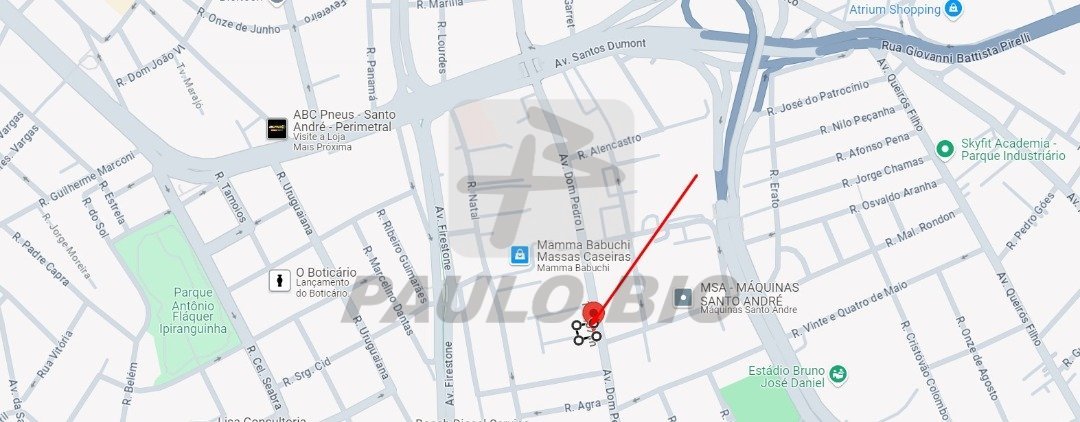The height and width of the screenshot is (422, 1080).
Task: Select the Av. Santos Dumont street label
Action: click(600, 53)
